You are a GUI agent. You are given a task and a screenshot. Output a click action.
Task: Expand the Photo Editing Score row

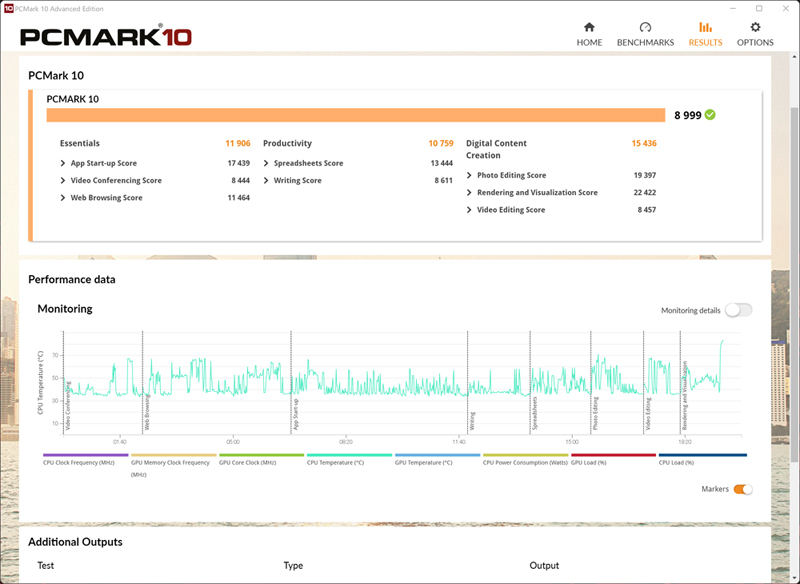pyautogui.click(x=469, y=175)
